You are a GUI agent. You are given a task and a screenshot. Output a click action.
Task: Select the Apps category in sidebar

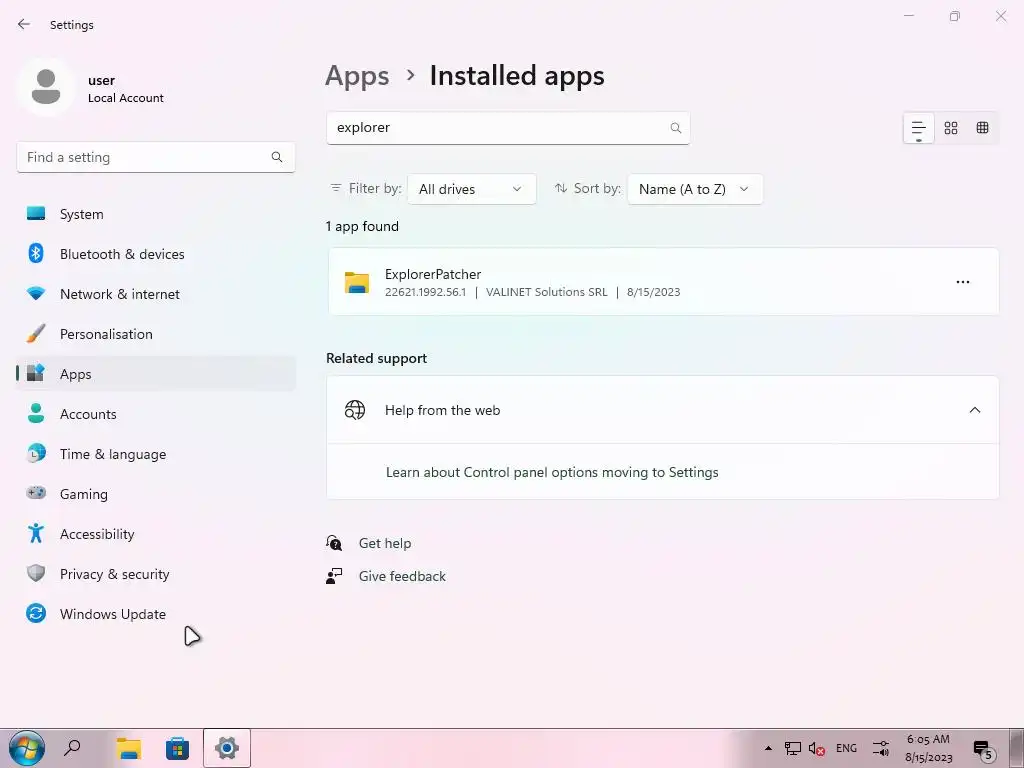coord(155,374)
